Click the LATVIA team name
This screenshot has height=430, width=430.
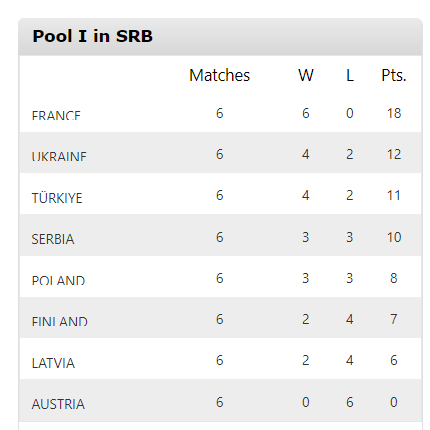[53, 363]
